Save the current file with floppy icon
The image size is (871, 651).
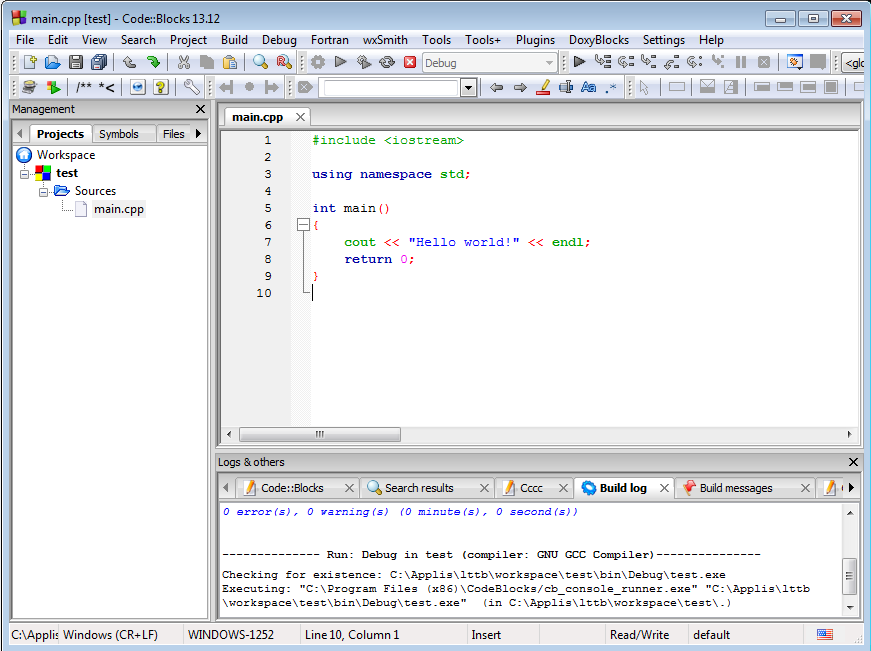point(76,62)
